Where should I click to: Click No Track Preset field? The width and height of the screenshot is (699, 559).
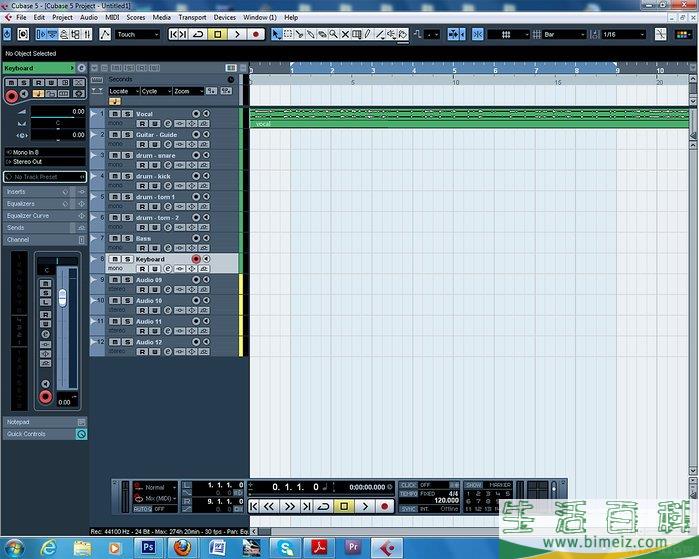(45, 177)
